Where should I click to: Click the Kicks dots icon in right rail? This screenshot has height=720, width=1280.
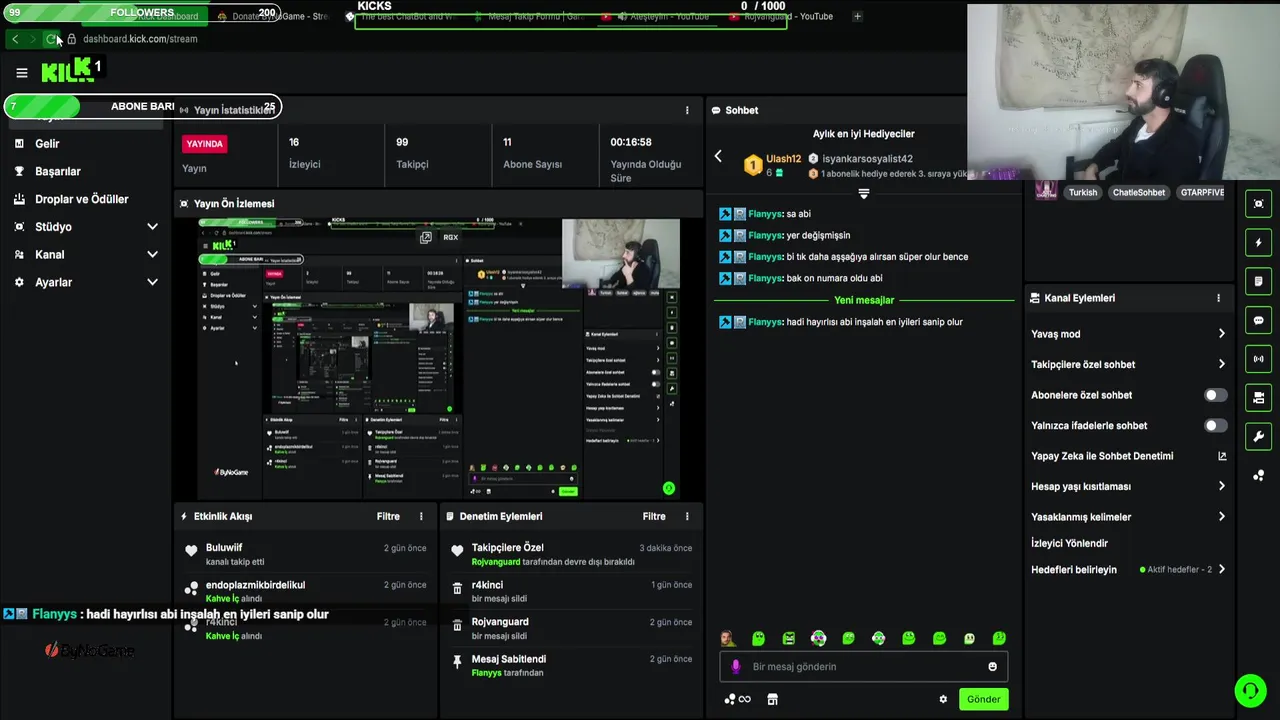tap(1259, 475)
